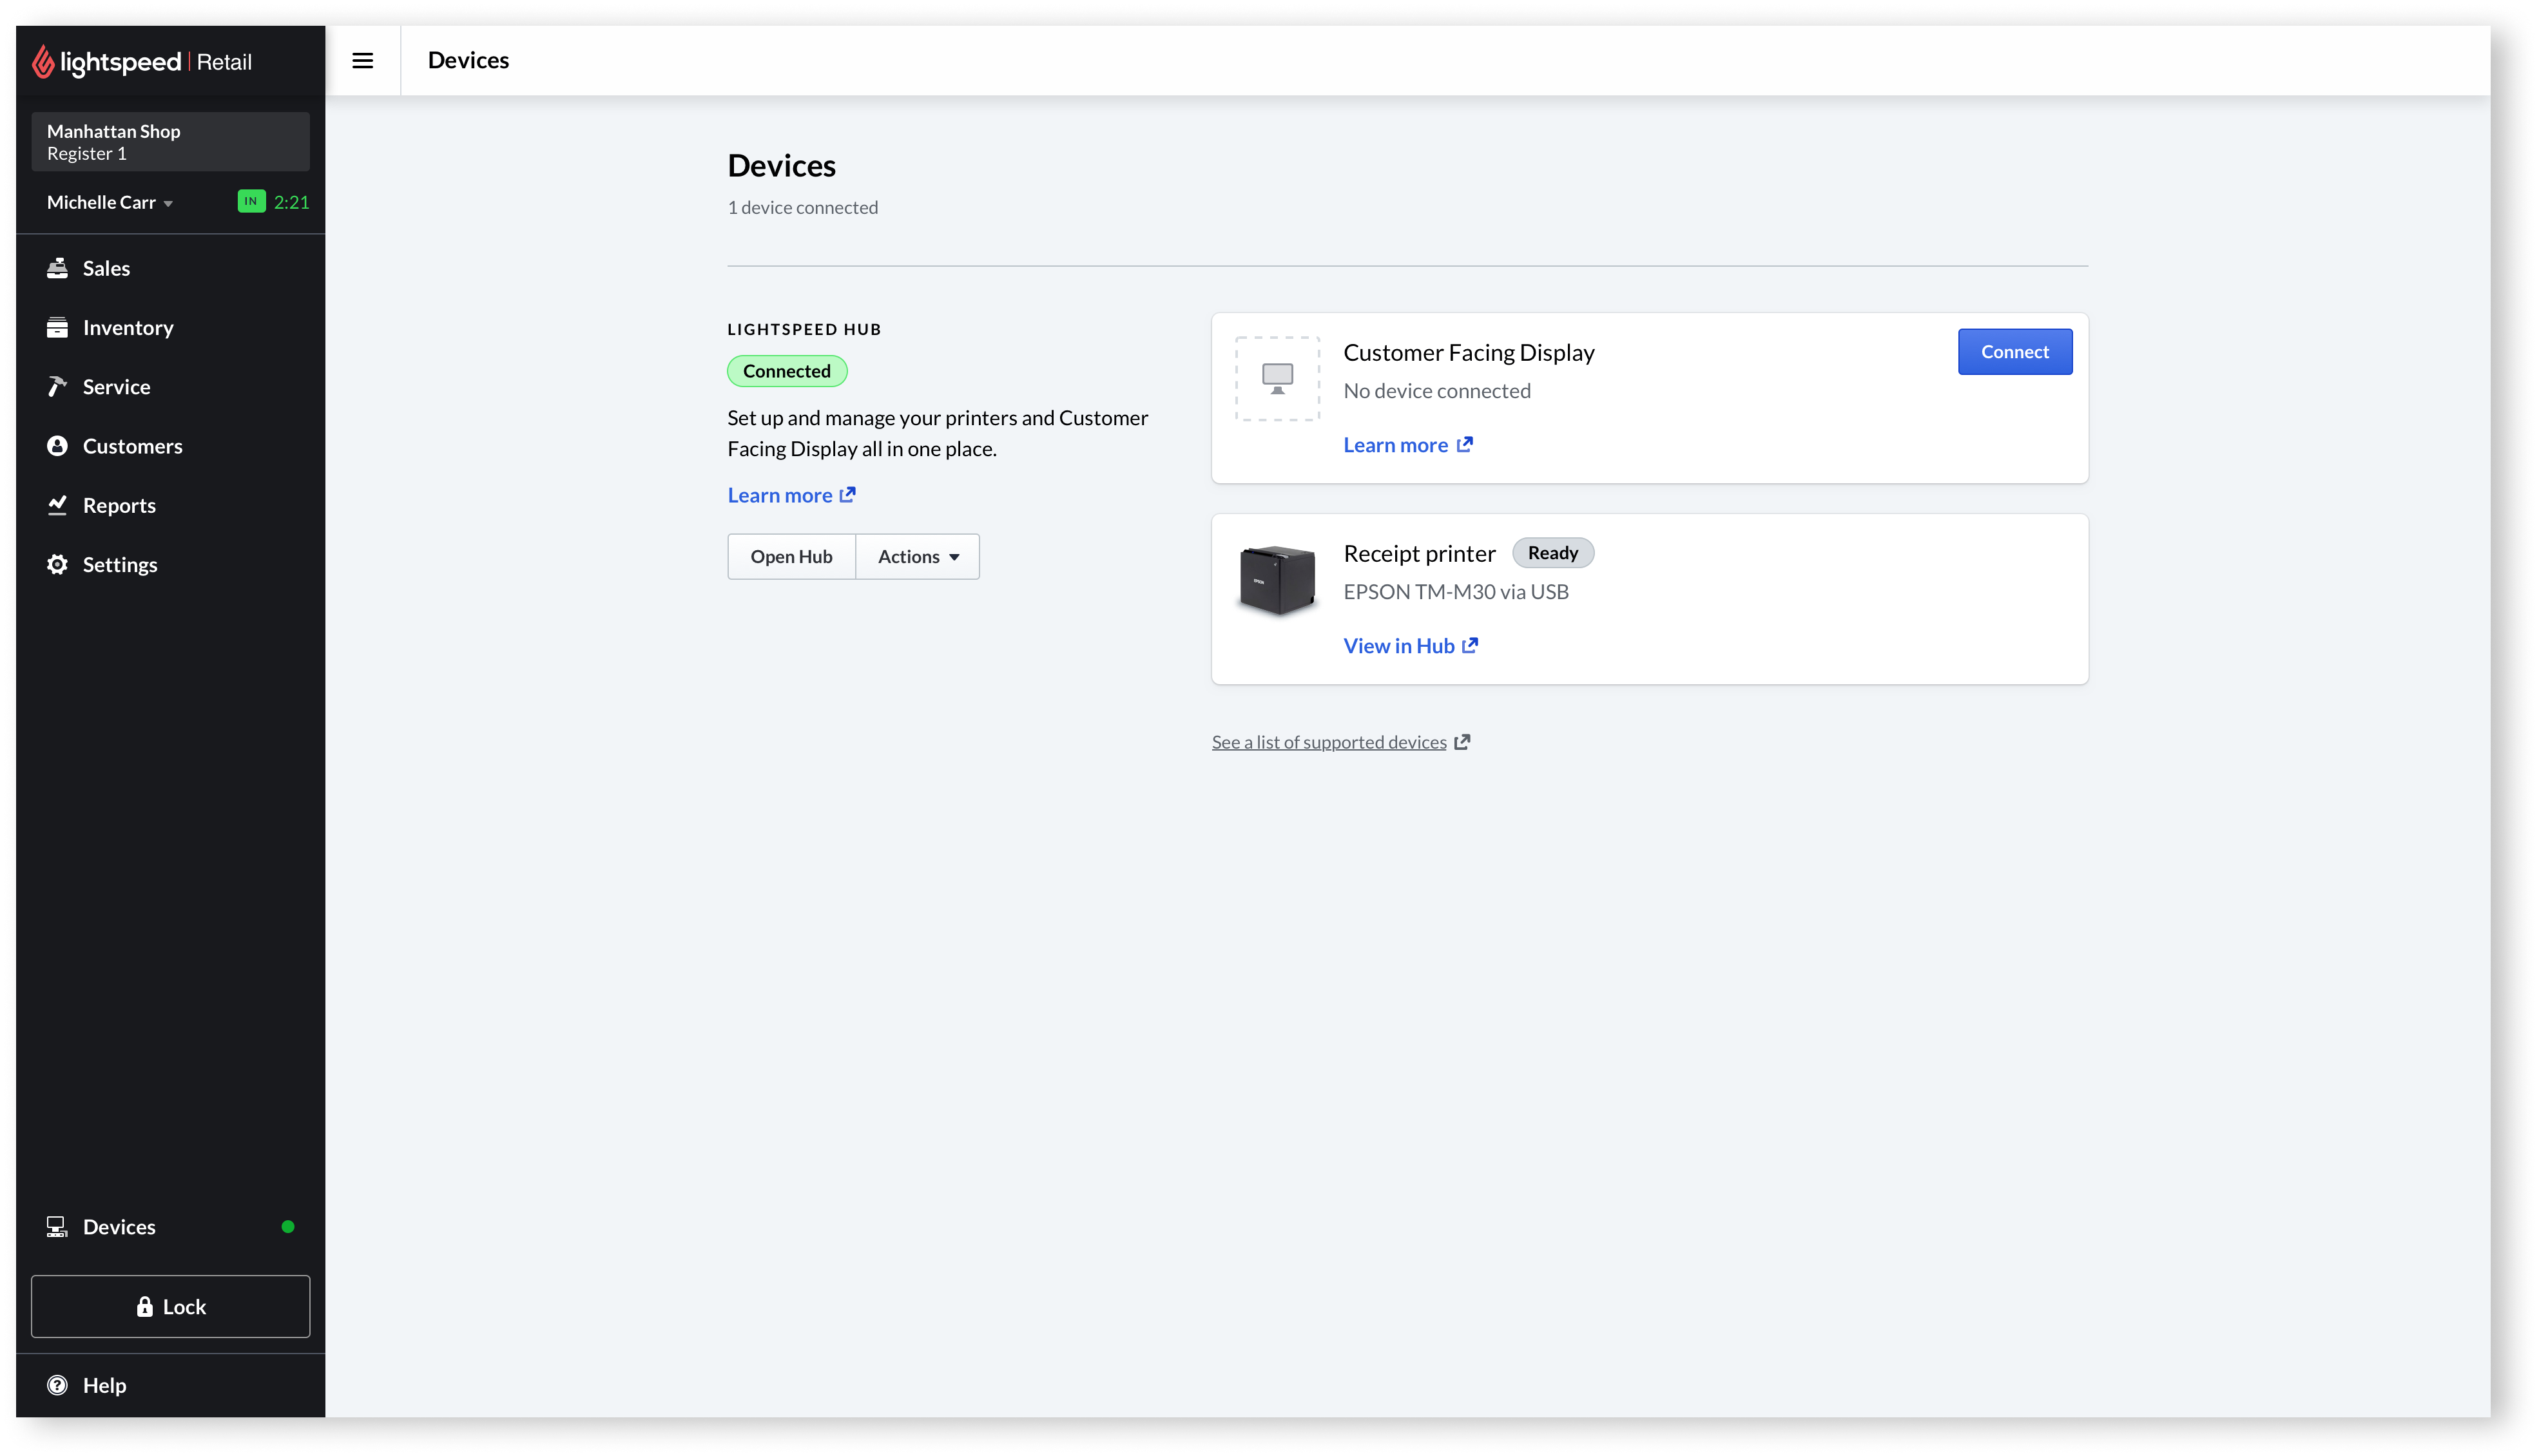Click the Customer Facing Display placeholder icon
This screenshot has height=1456, width=2539.
[x=1277, y=379]
